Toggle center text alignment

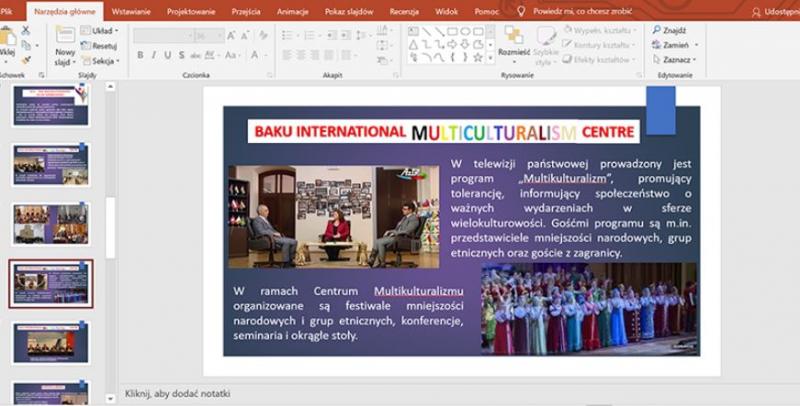coord(301,55)
